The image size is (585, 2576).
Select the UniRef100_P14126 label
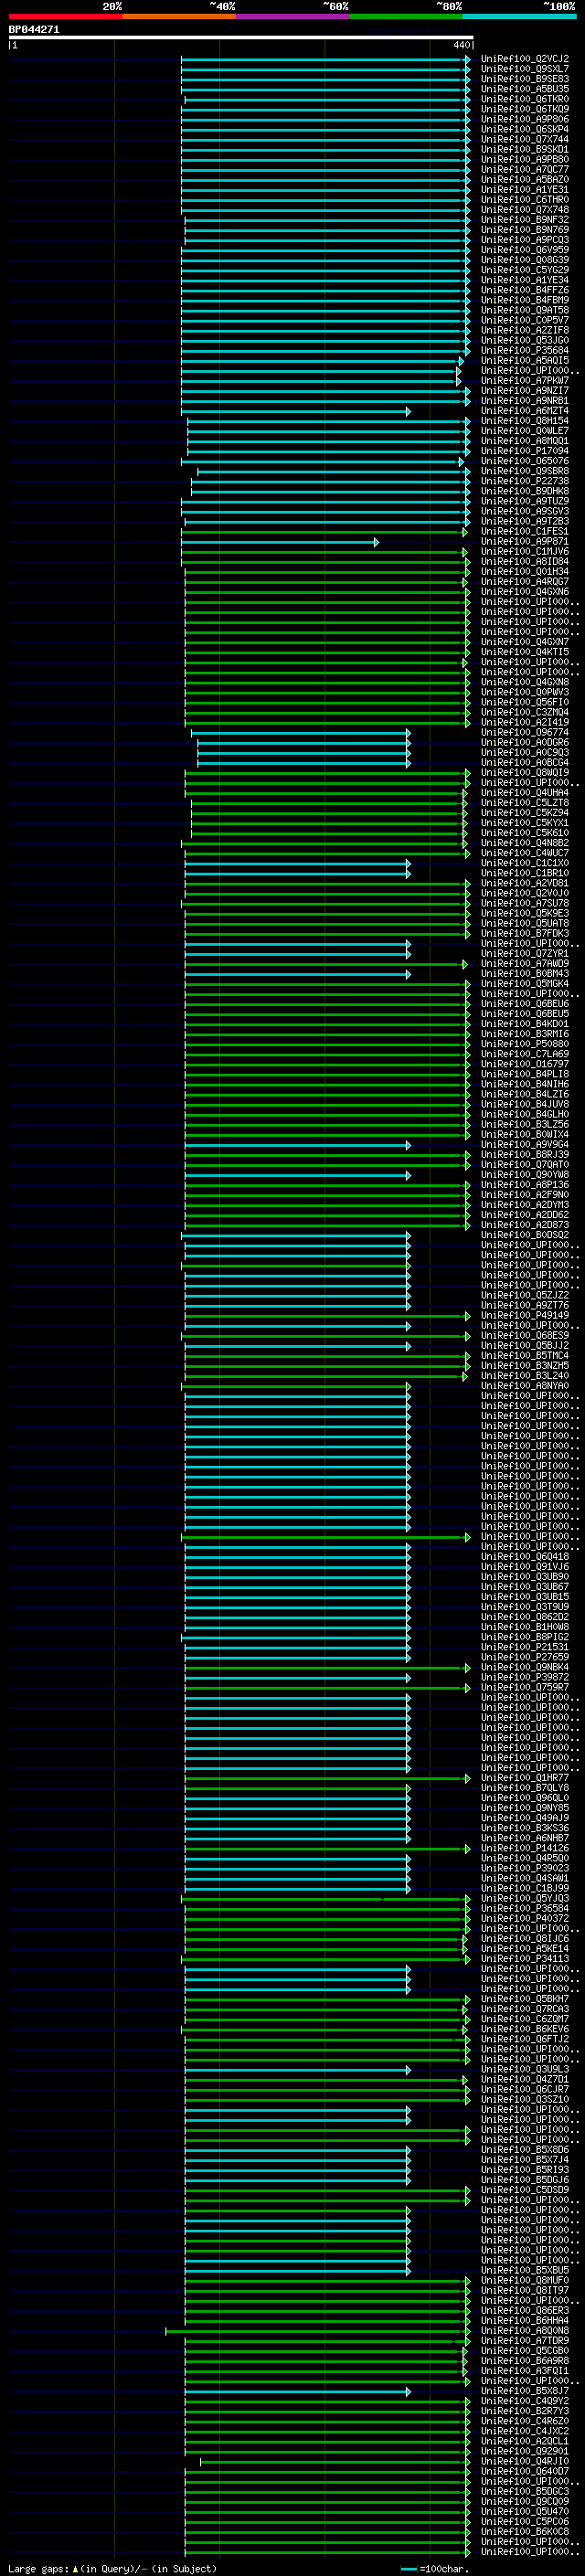[525, 1848]
